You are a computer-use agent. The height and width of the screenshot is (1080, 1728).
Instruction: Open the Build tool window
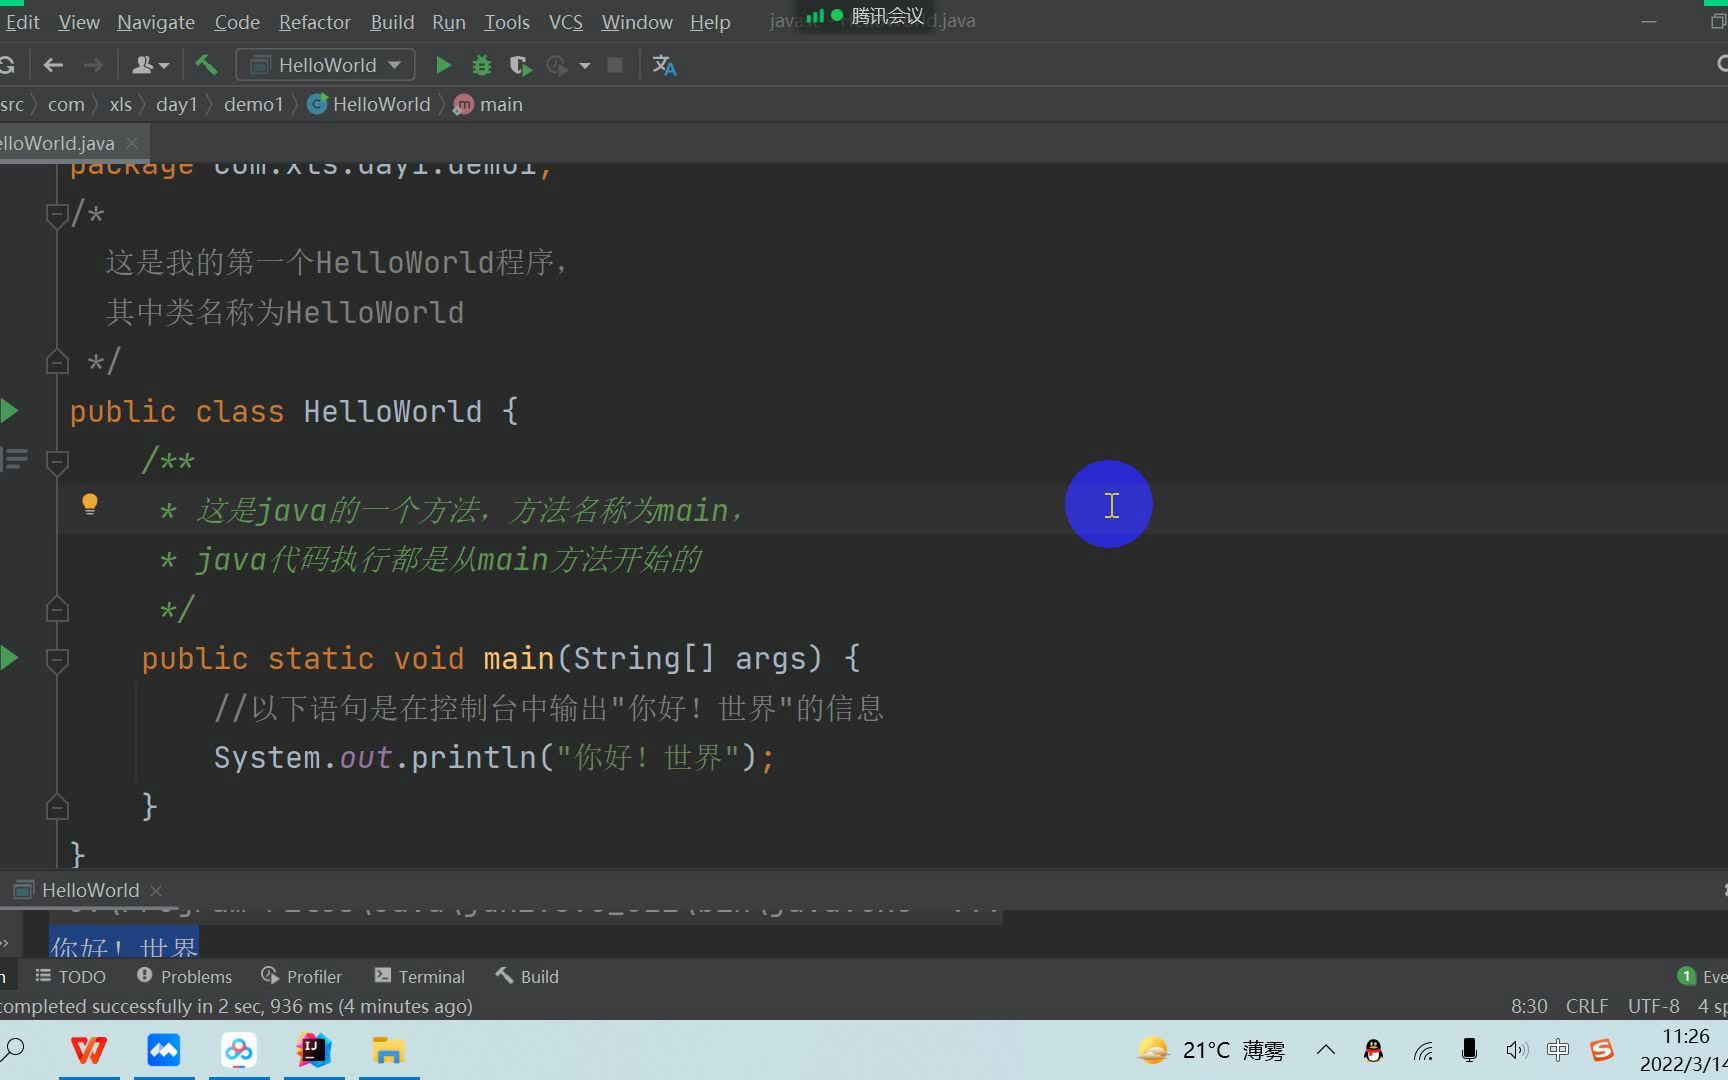528,976
